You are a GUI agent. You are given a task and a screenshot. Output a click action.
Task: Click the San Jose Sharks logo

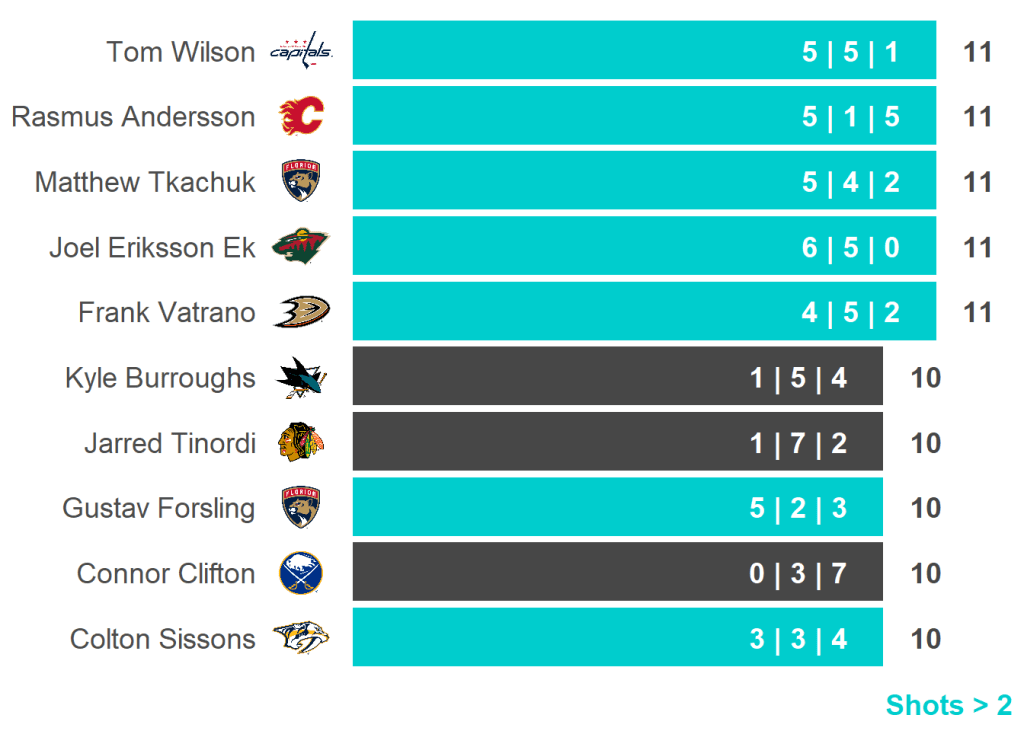point(301,378)
